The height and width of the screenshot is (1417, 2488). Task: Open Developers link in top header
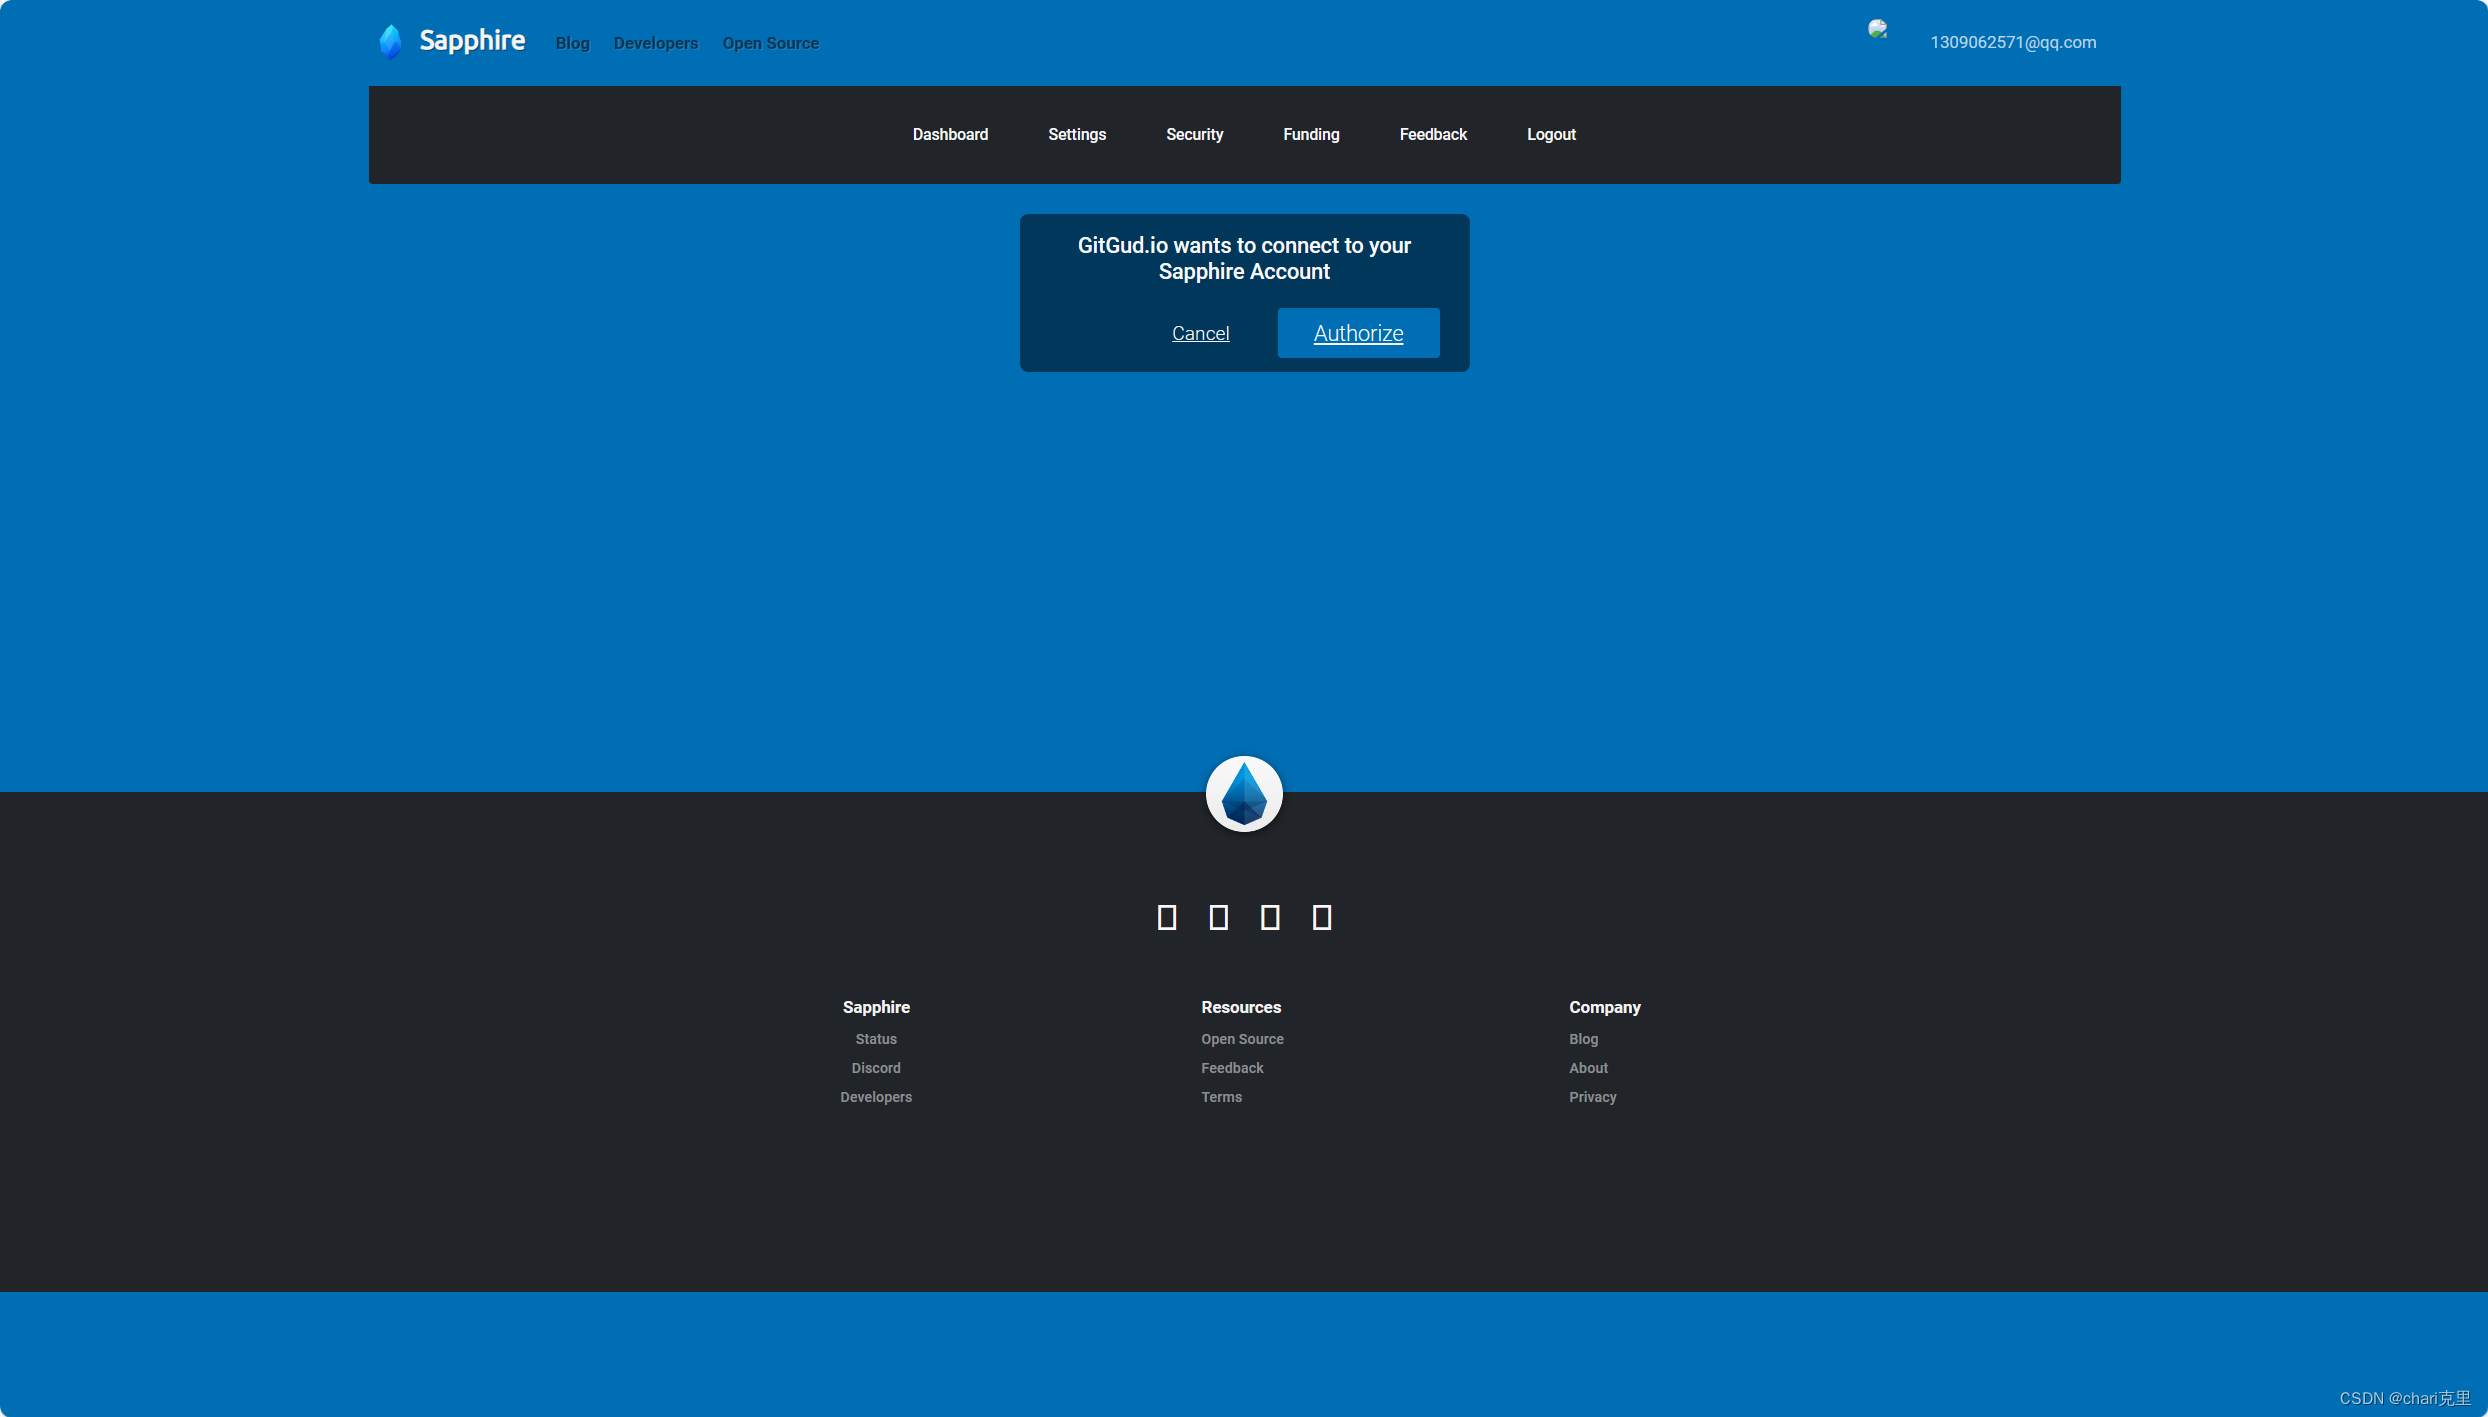pyautogui.click(x=656, y=43)
